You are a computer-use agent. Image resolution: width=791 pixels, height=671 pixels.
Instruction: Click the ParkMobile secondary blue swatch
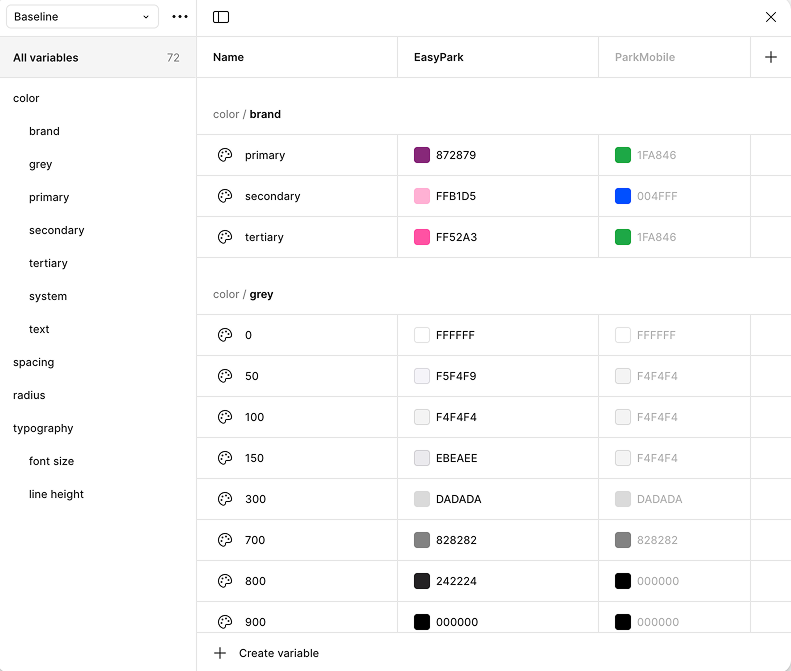coord(623,196)
